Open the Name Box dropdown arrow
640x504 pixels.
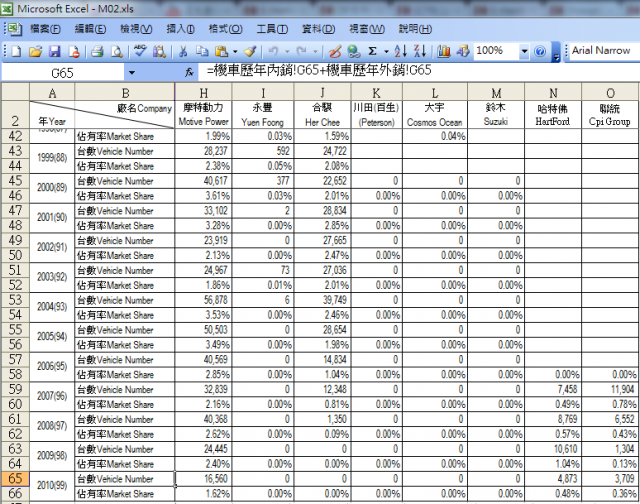131,73
